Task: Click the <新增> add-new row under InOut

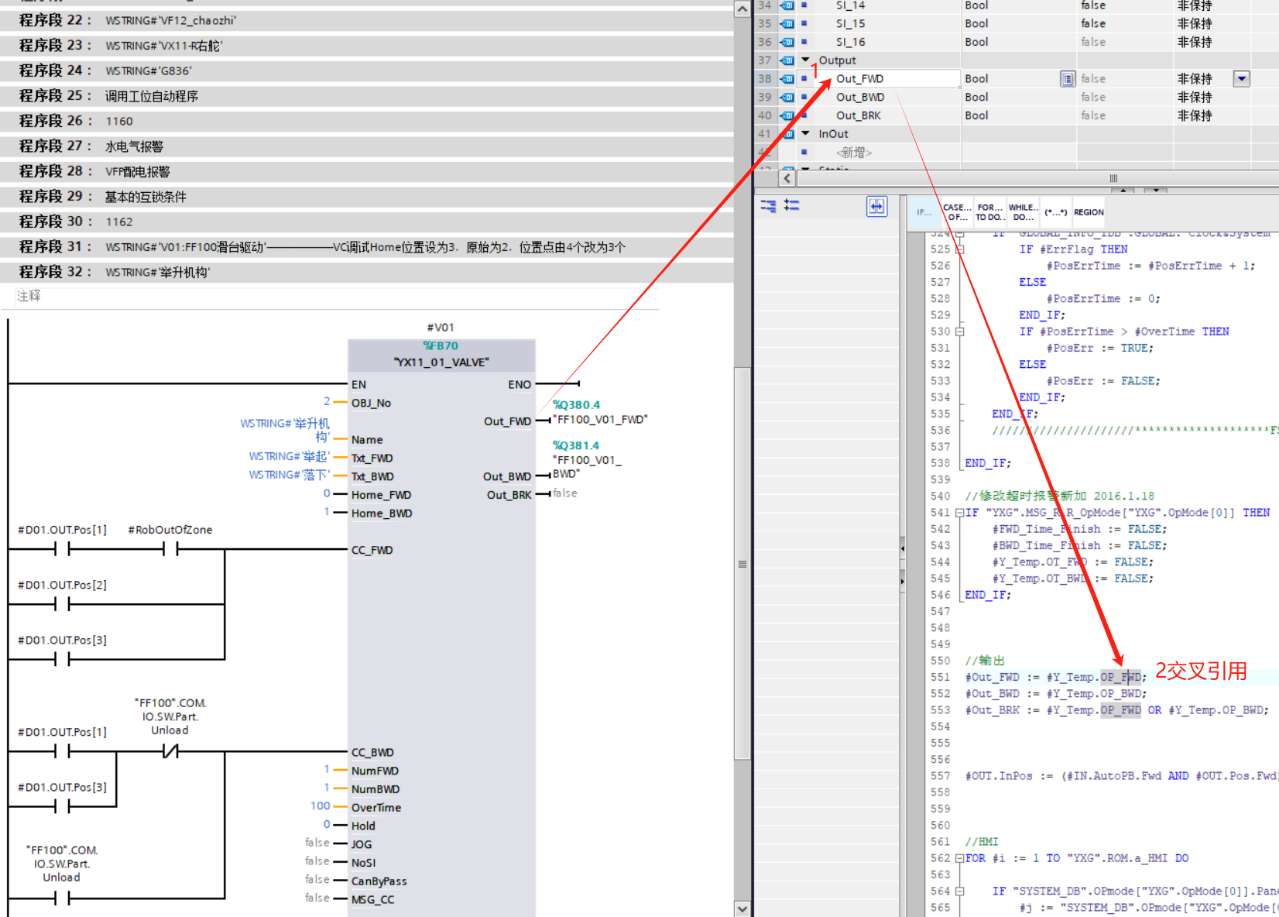Action: [x=853, y=152]
